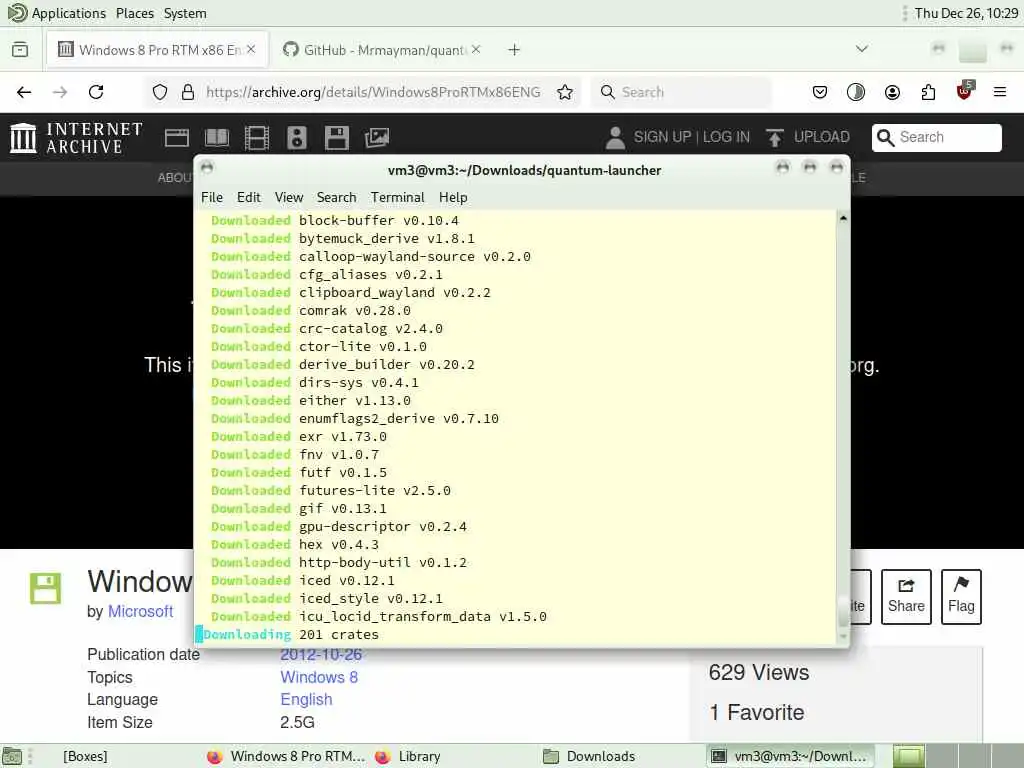The width and height of the screenshot is (1024, 768).
Task: Open the Microsoft author link
Action: pyautogui.click(x=140, y=611)
